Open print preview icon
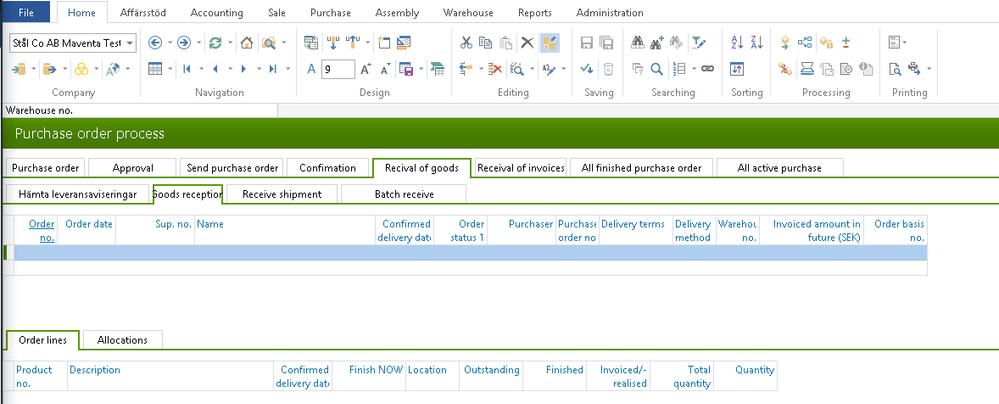The image size is (999, 404). pos(895,69)
